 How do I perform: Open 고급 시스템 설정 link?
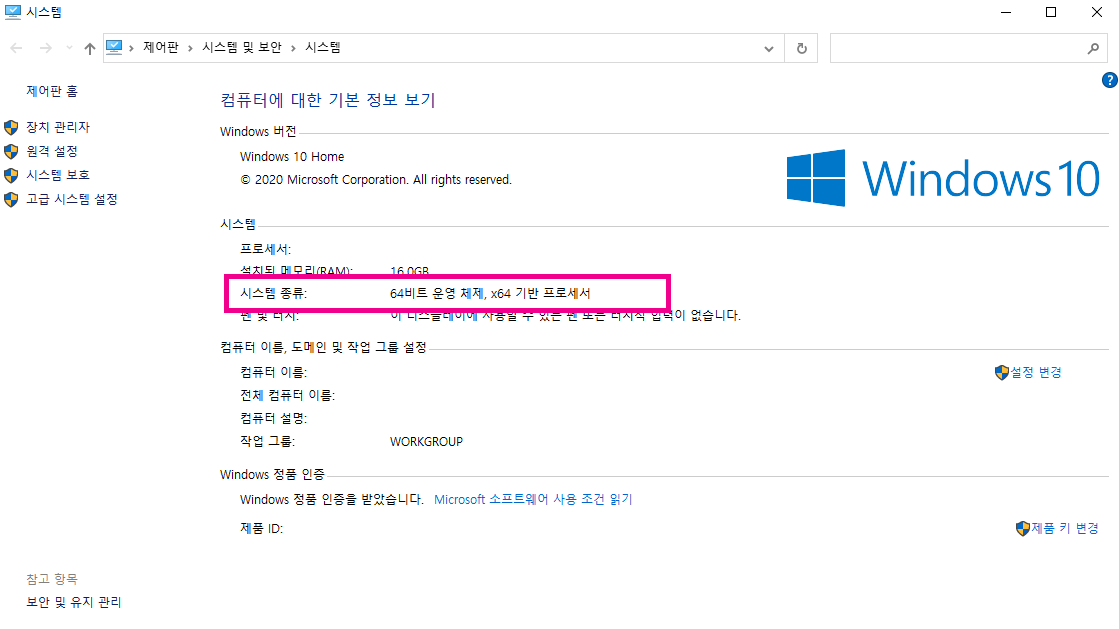click(72, 199)
